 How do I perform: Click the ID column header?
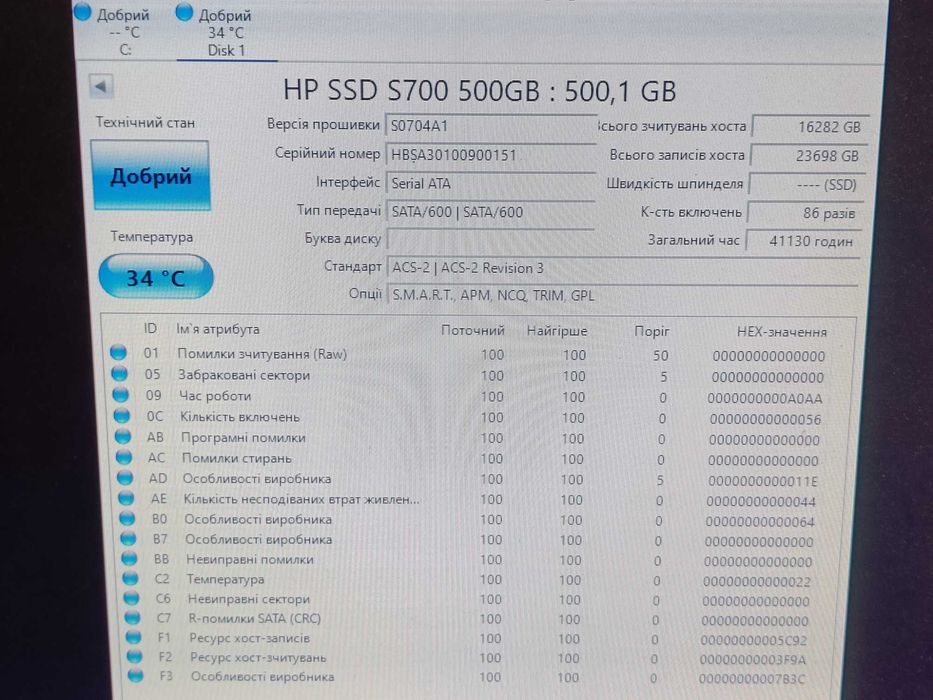150,329
